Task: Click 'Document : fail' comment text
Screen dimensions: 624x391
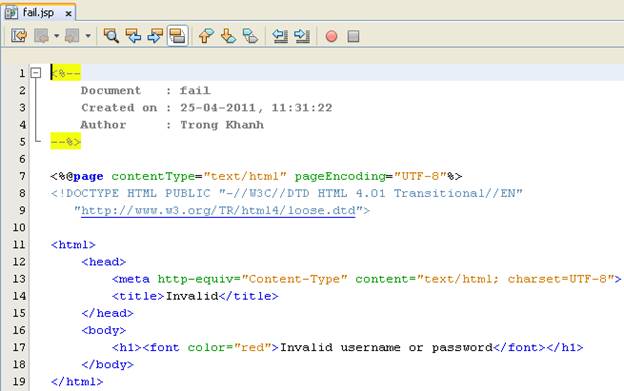Action: coord(146,91)
